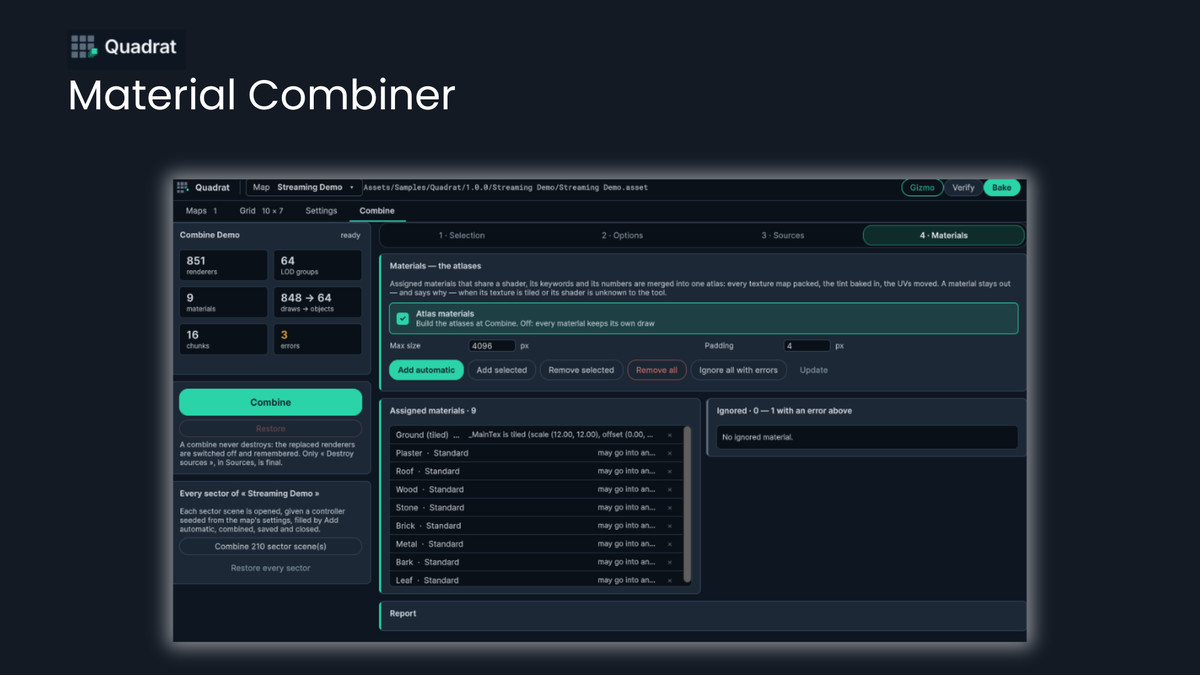Click the Remove all button

pyautogui.click(x=657, y=370)
